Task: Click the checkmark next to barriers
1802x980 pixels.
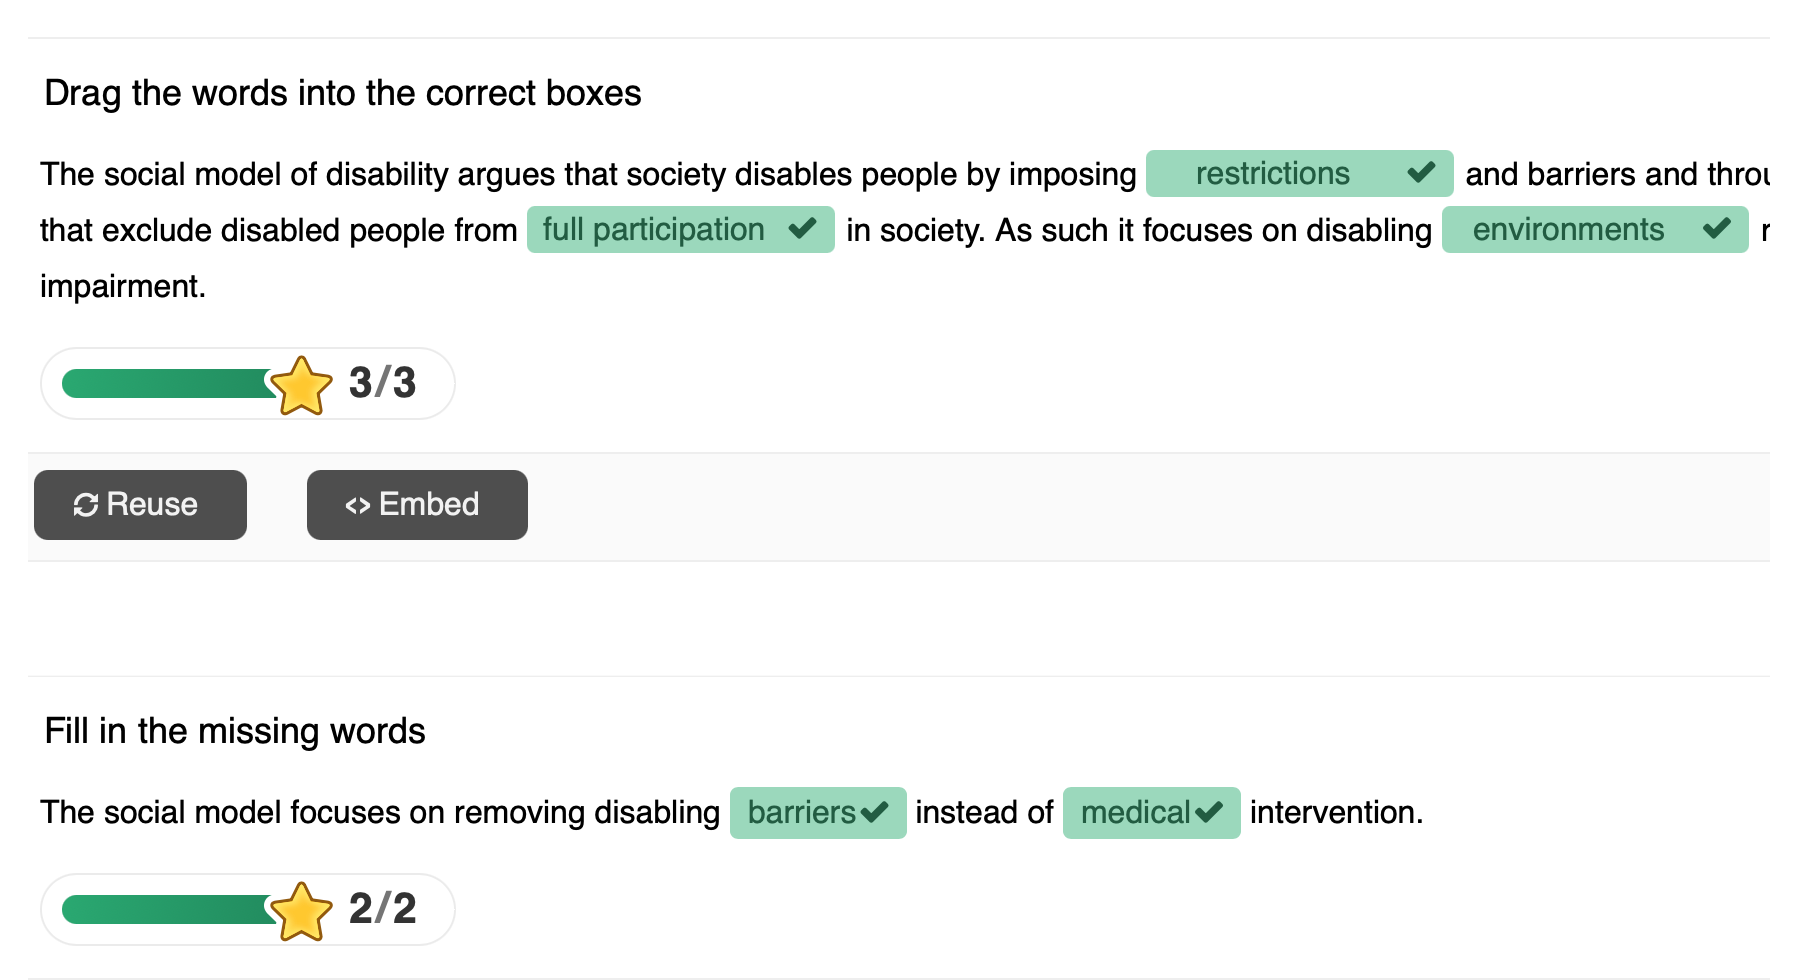Action: pyautogui.click(x=874, y=812)
